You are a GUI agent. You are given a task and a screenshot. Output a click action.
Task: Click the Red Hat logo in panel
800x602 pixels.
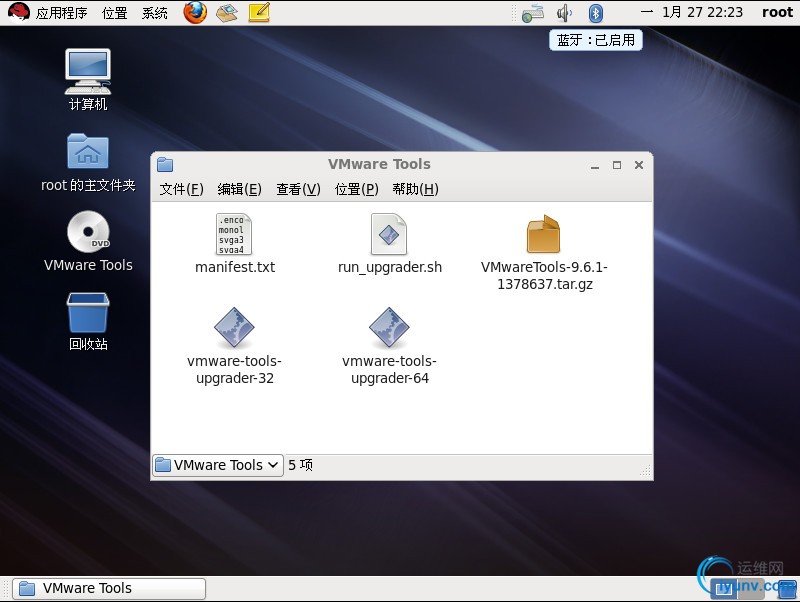click(x=18, y=12)
